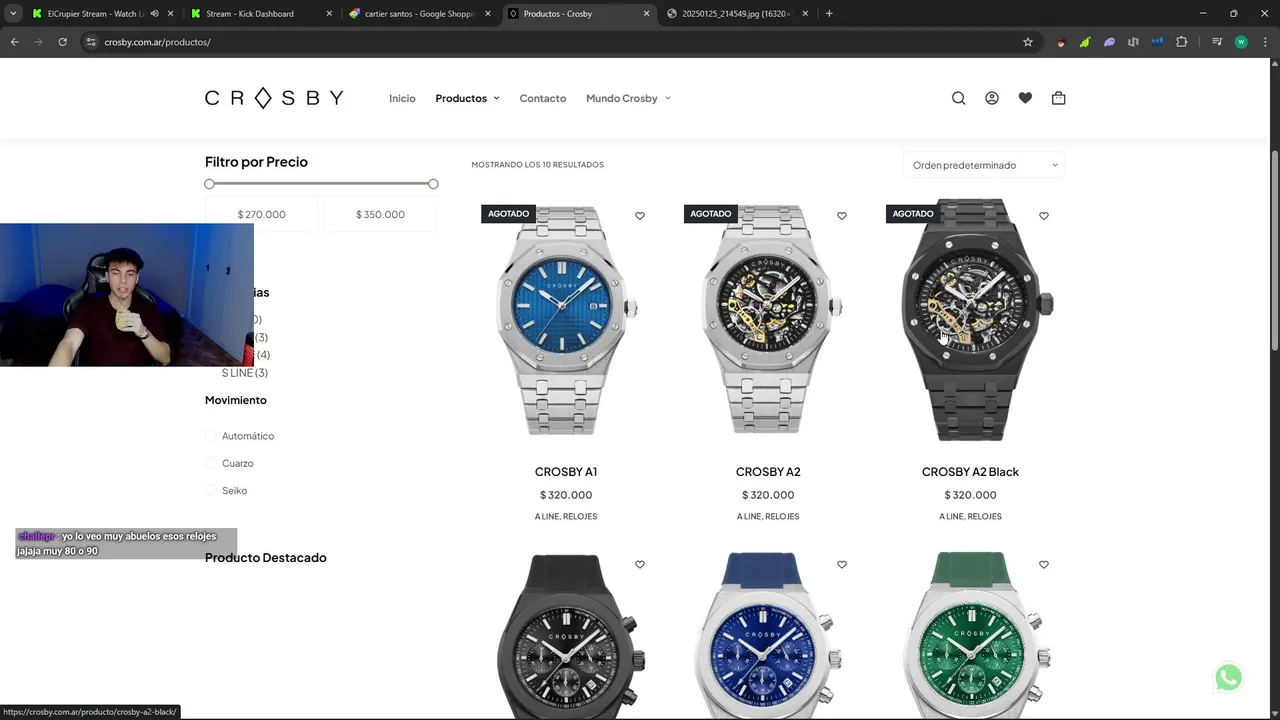Switch to 20250125_214549.jpg tab
Viewport: 1280px width, 720px height.
(736, 14)
